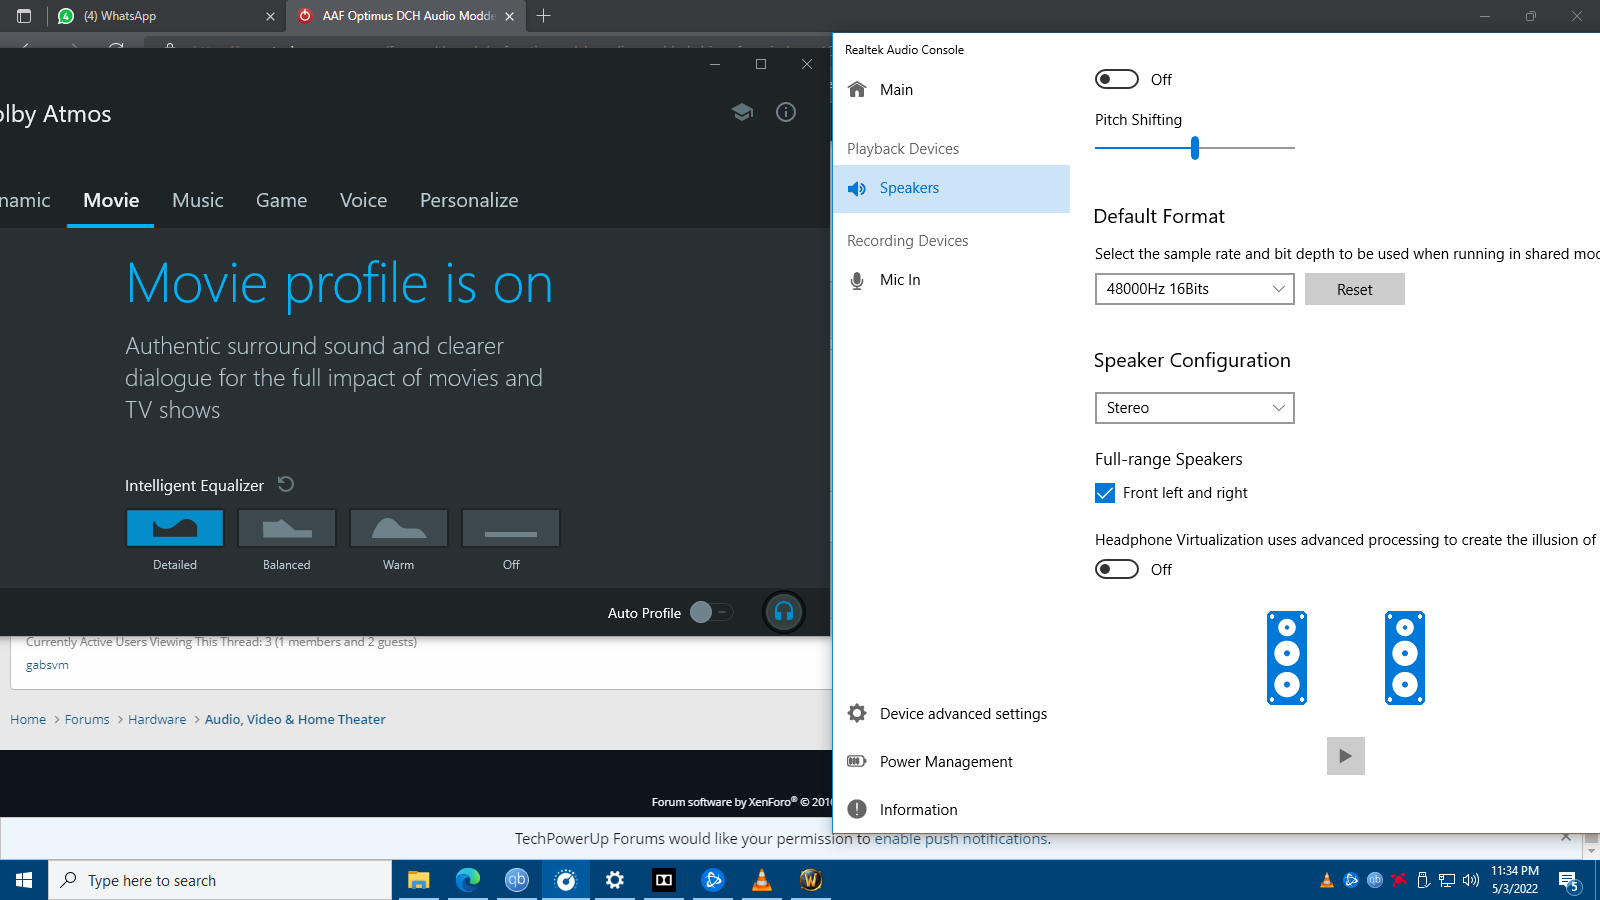Open the gabsvm user profile link
Screen dimensions: 1600x900
[47, 665]
